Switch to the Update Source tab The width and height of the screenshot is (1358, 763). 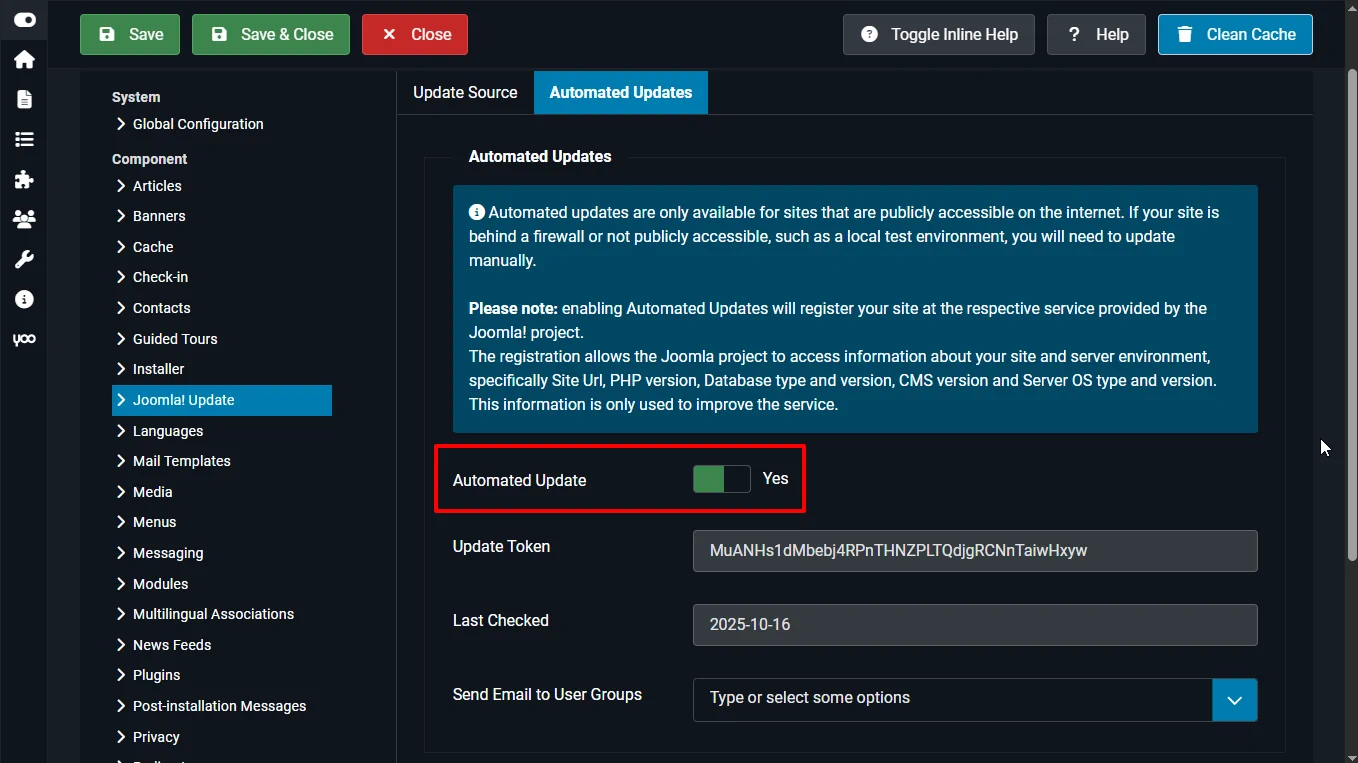click(465, 92)
